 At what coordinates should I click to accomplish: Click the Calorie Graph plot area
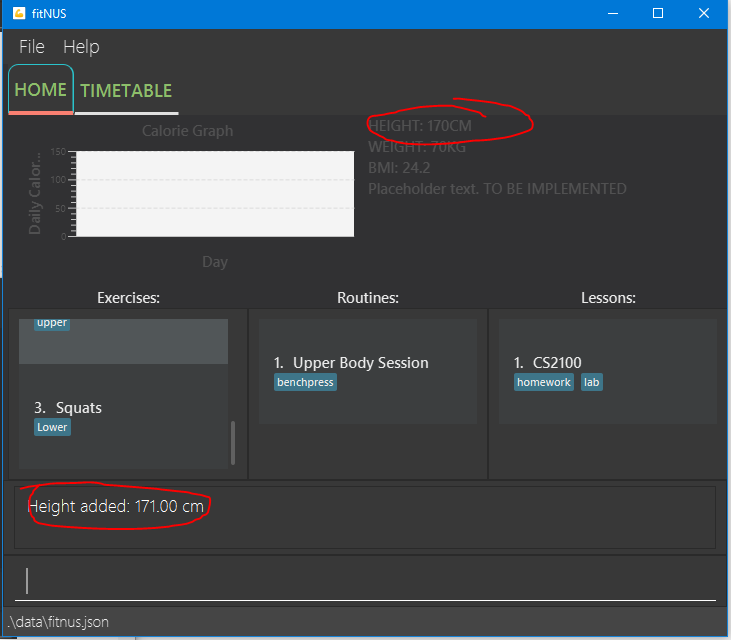click(215, 193)
